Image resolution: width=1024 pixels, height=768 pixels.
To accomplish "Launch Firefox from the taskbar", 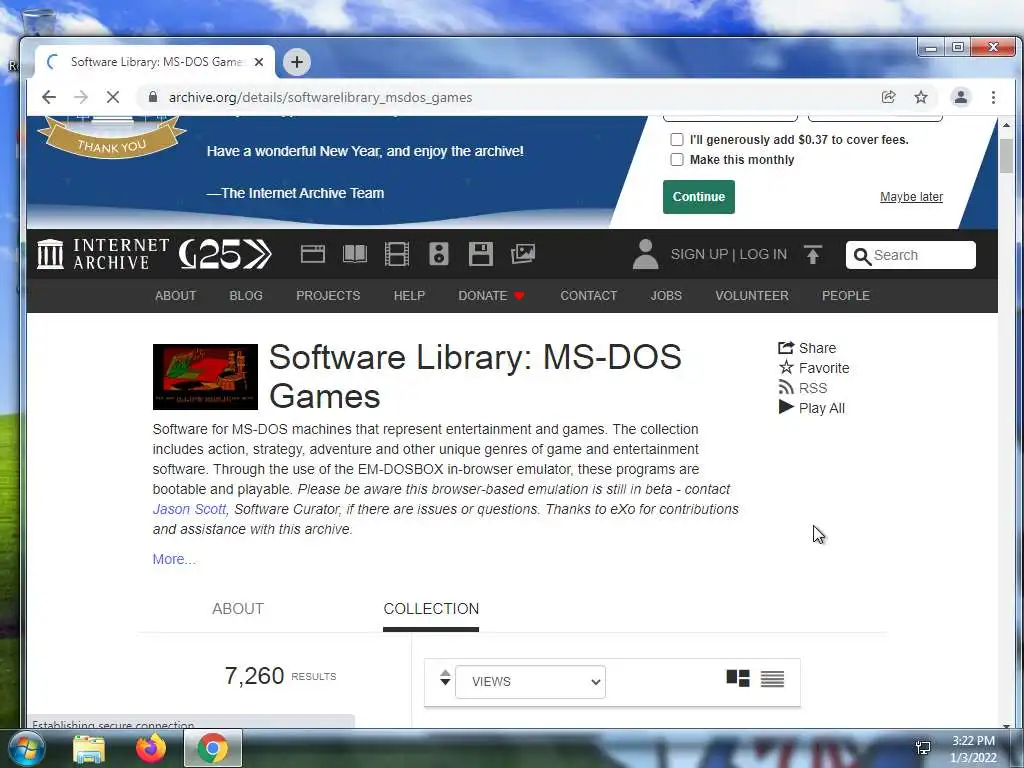I will [x=150, y=748].
